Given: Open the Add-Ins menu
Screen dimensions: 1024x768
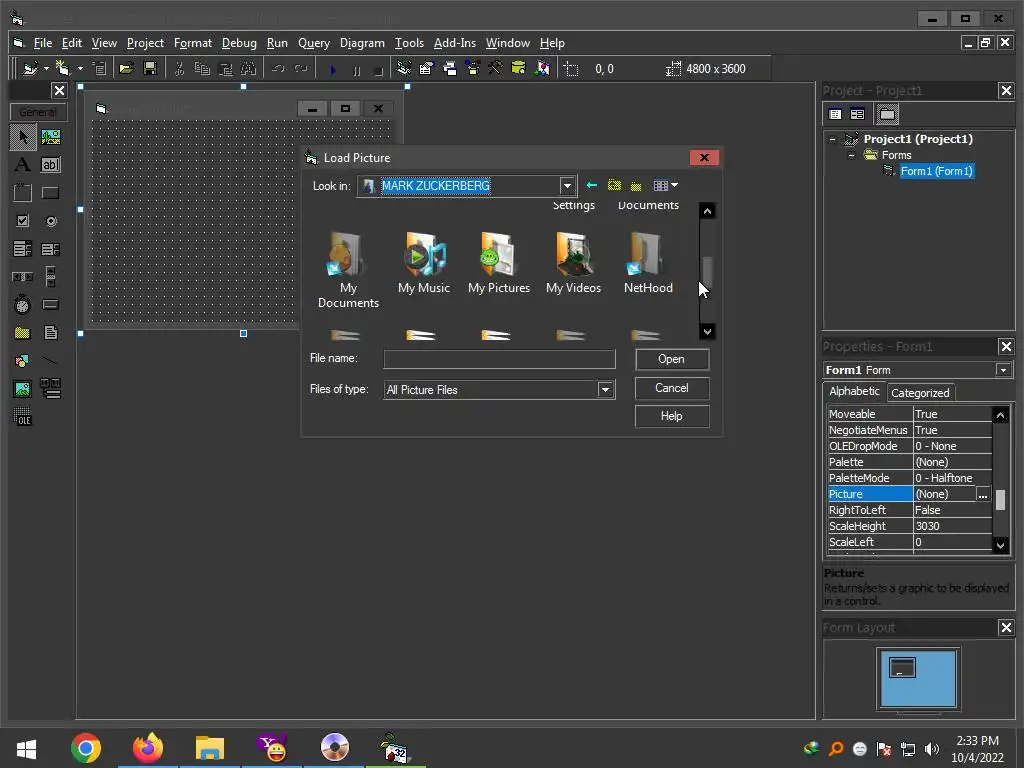Looking at the screenshot, I should pyautogui.click(x=455, y=43).
